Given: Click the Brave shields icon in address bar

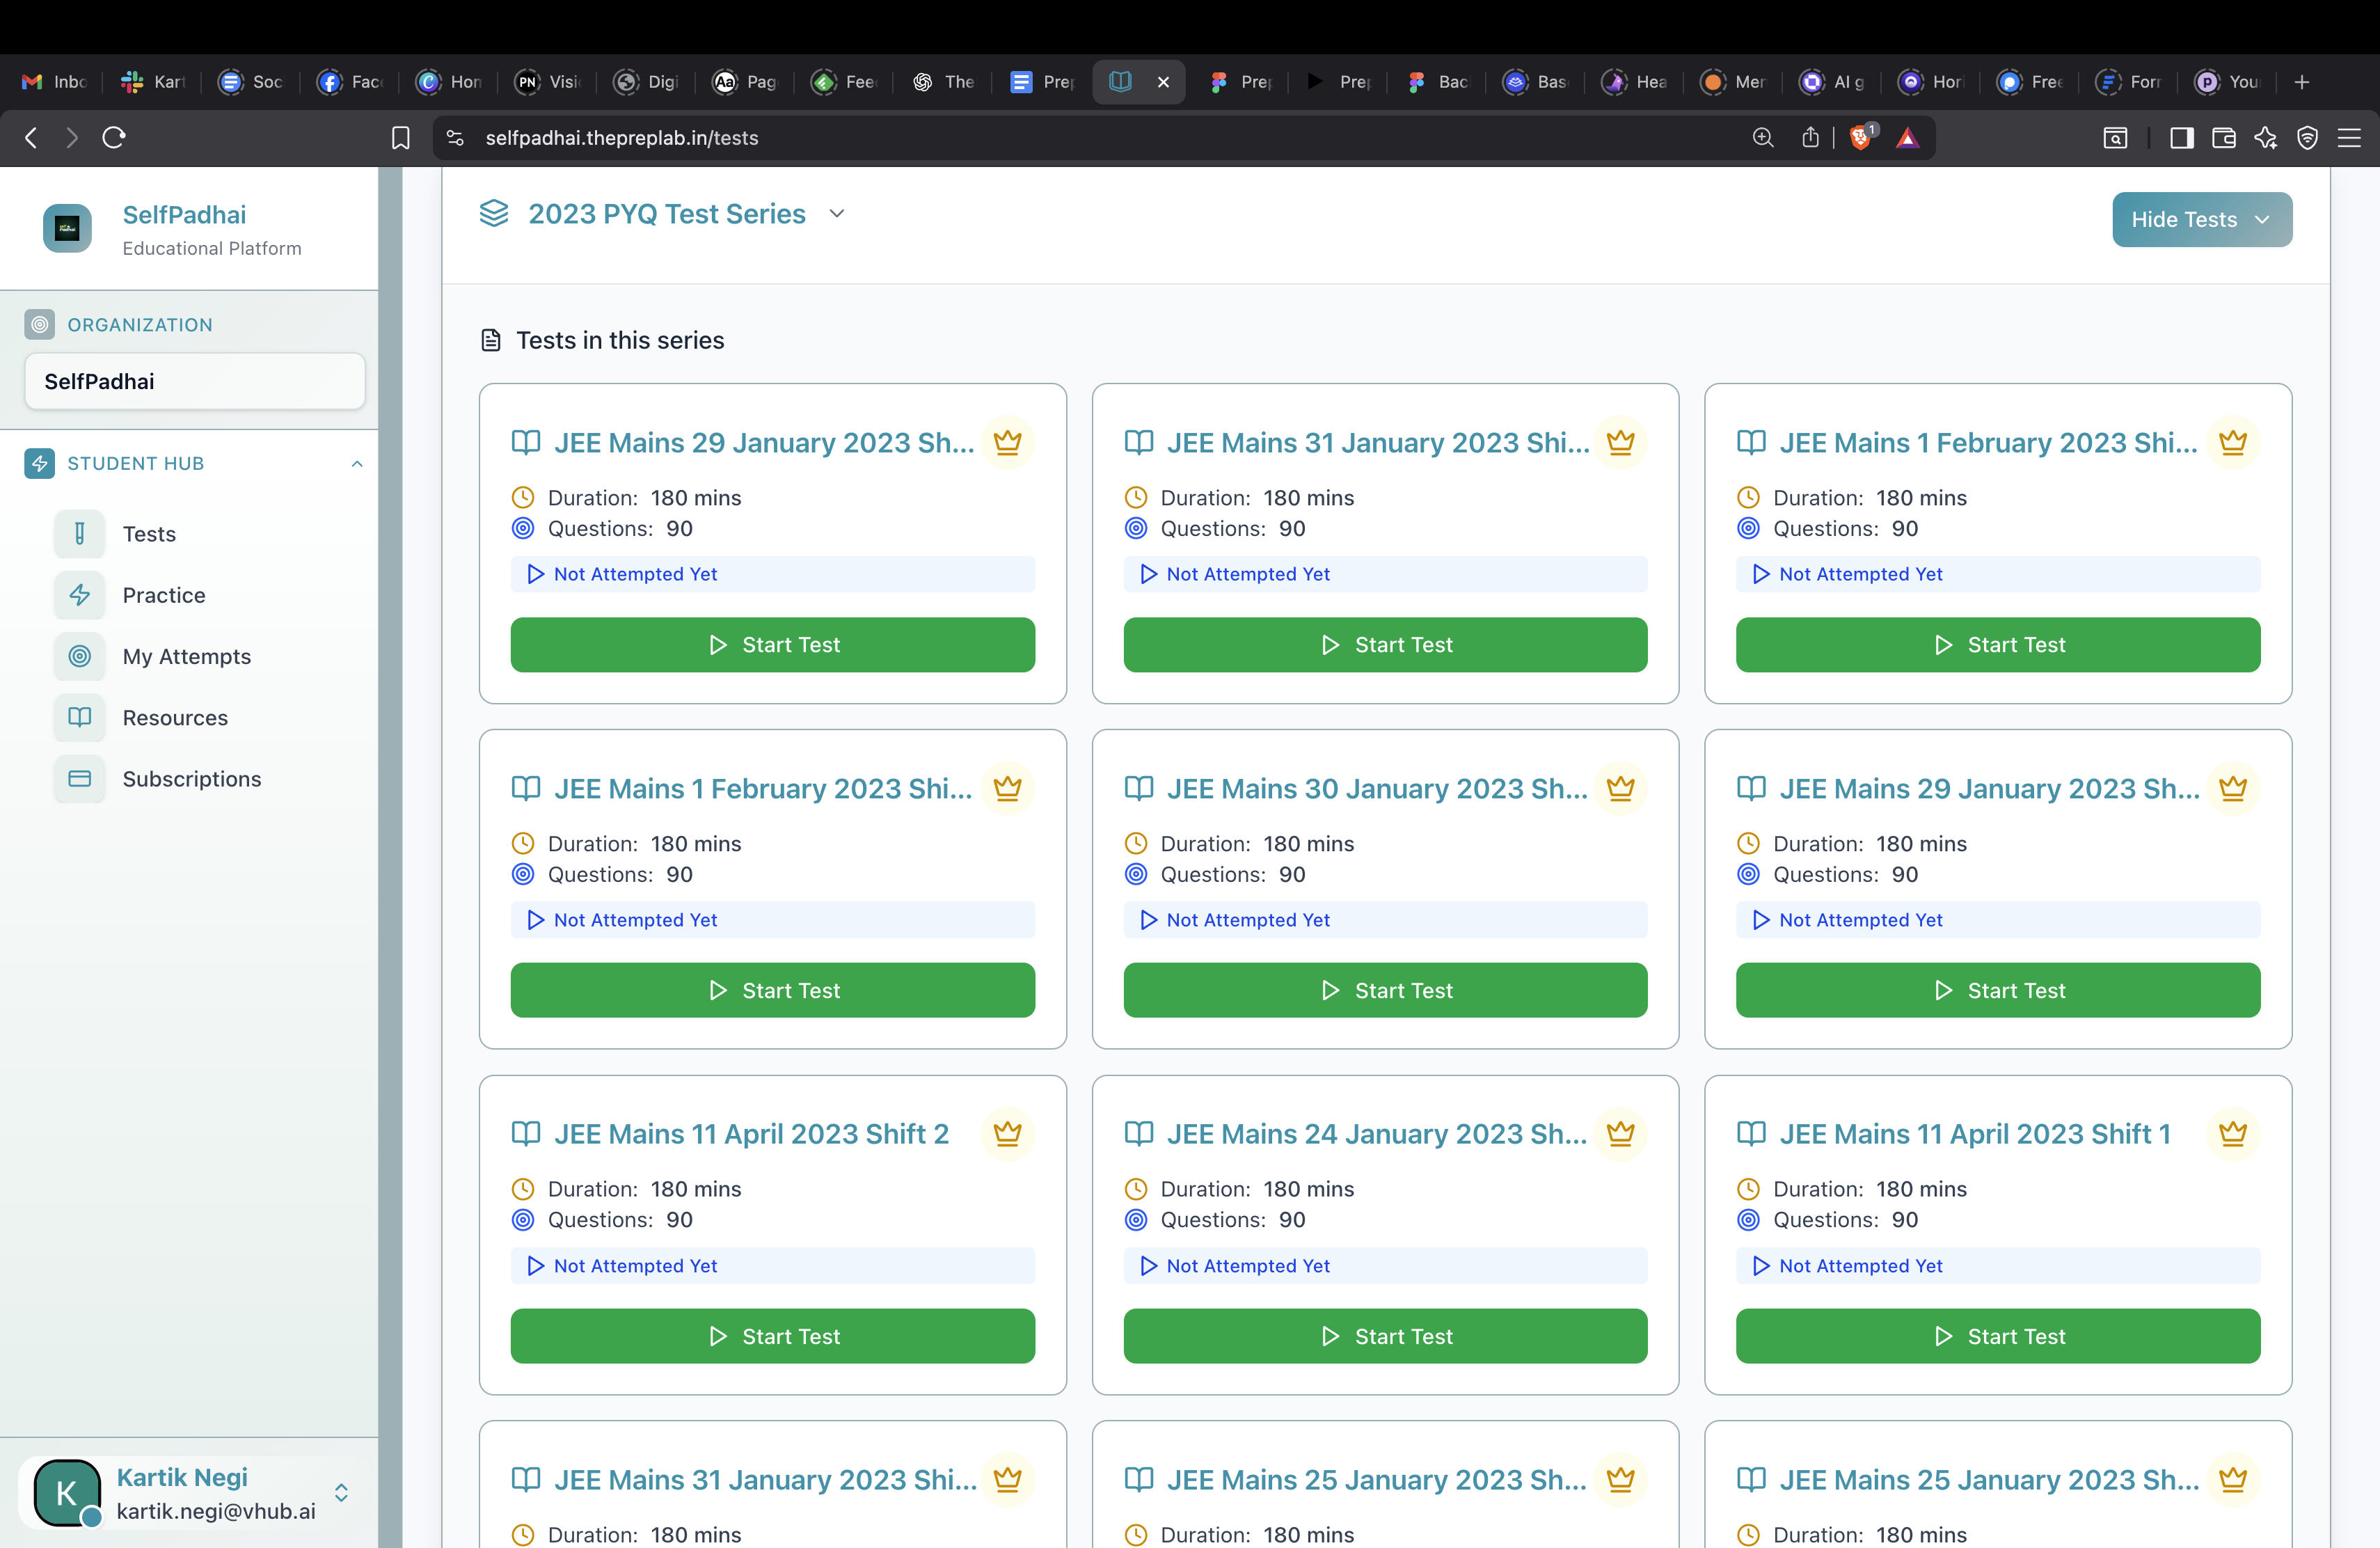Looking at the screenshot, I should tap(1861, 137).
